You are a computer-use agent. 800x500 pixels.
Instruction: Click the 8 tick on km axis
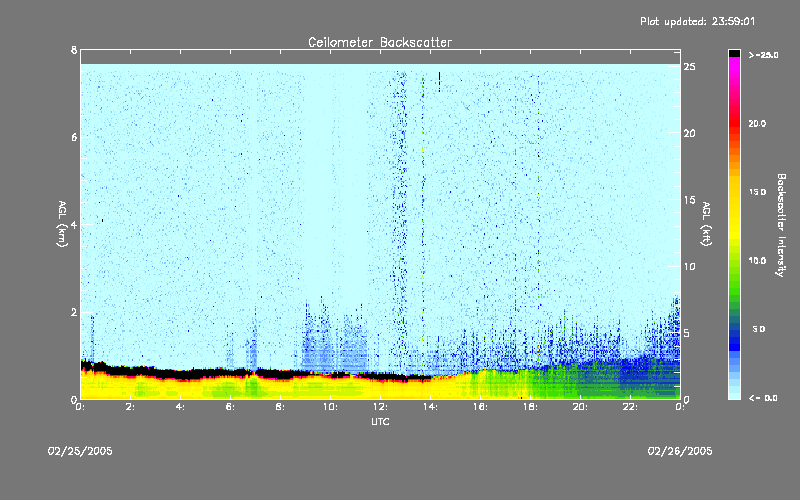click(x=74, y=50)
